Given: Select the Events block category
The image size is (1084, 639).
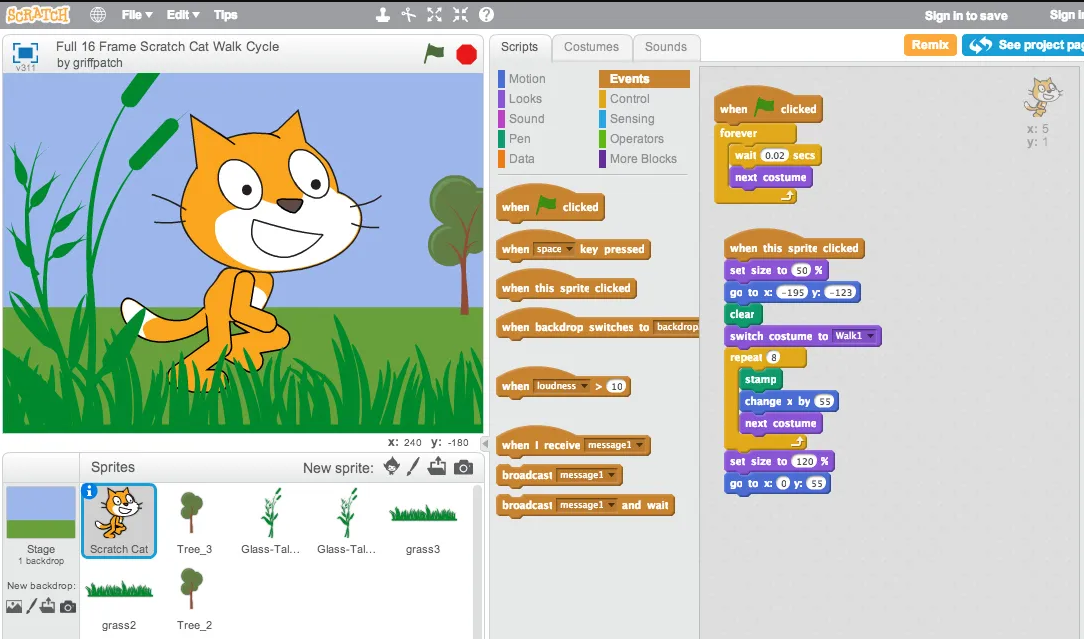Looking at the screenshot, I should click(x=644, y=79).
